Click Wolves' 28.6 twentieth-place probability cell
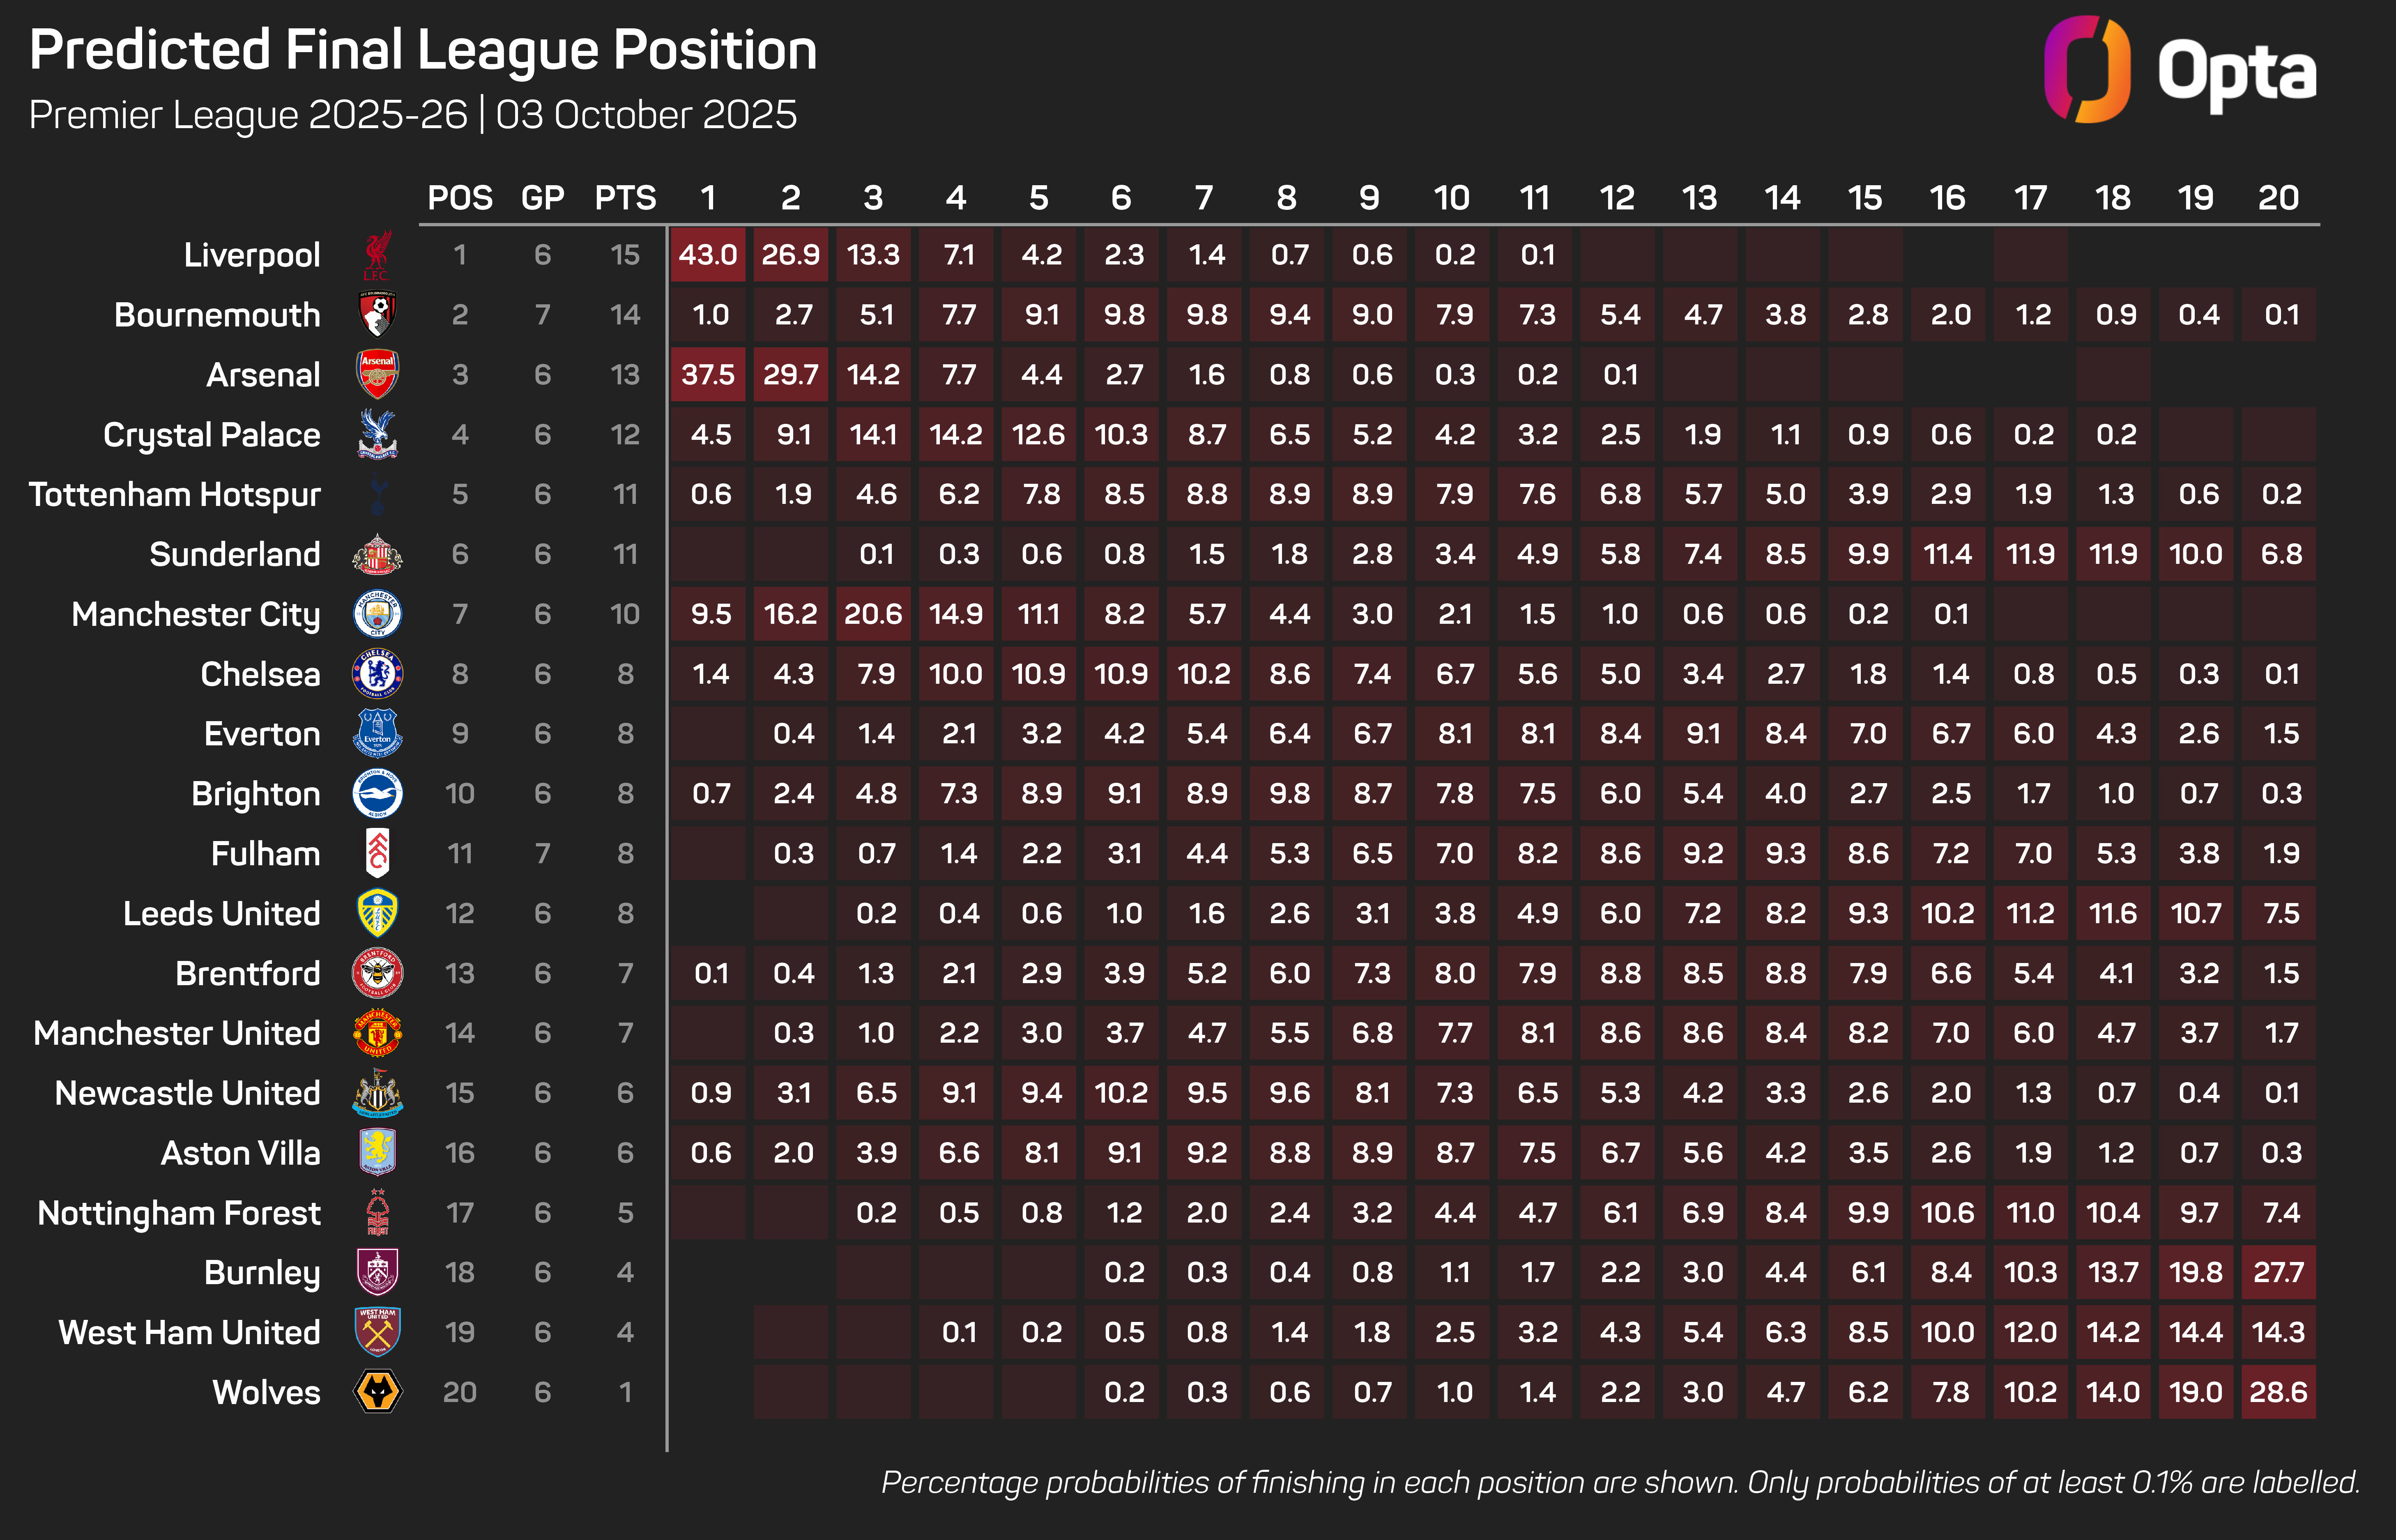Image resolution: width=2396 pixels, height=1540 pixels. [2278, 1392]
